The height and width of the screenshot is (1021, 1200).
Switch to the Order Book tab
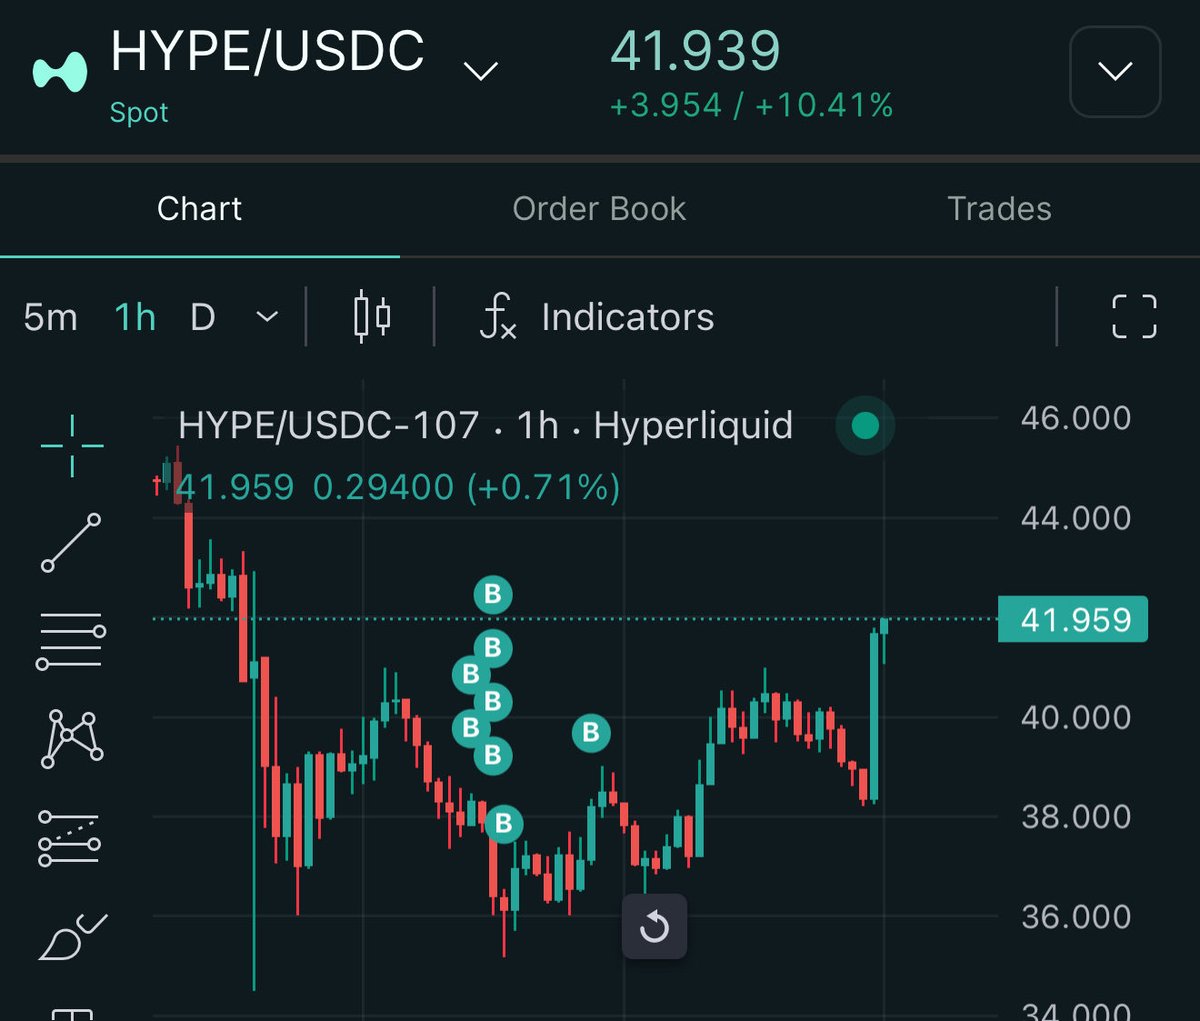[599, 208]
